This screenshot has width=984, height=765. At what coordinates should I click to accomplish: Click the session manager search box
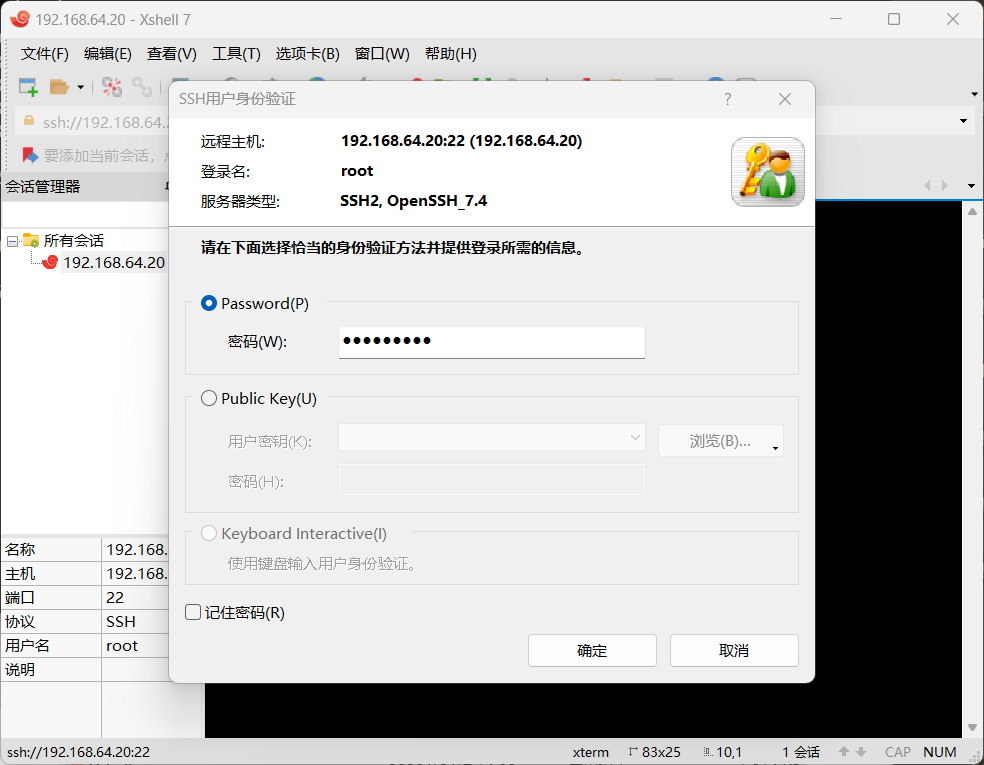[x=85, y=214]
